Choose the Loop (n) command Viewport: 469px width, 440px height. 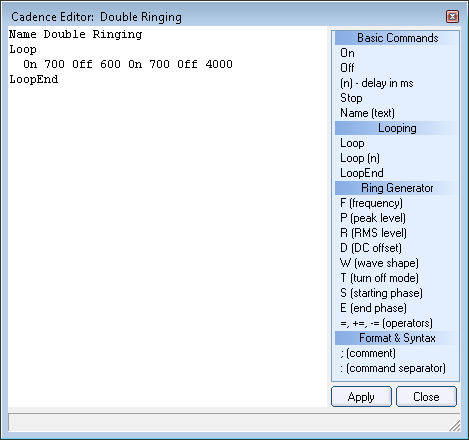coord(360,158)
